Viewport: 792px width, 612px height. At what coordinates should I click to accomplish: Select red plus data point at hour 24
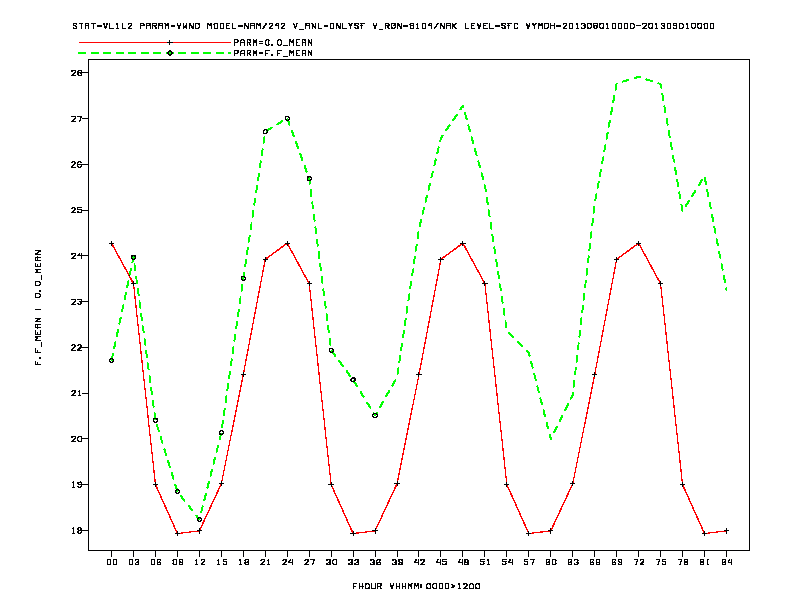click(x=287, y=244)
